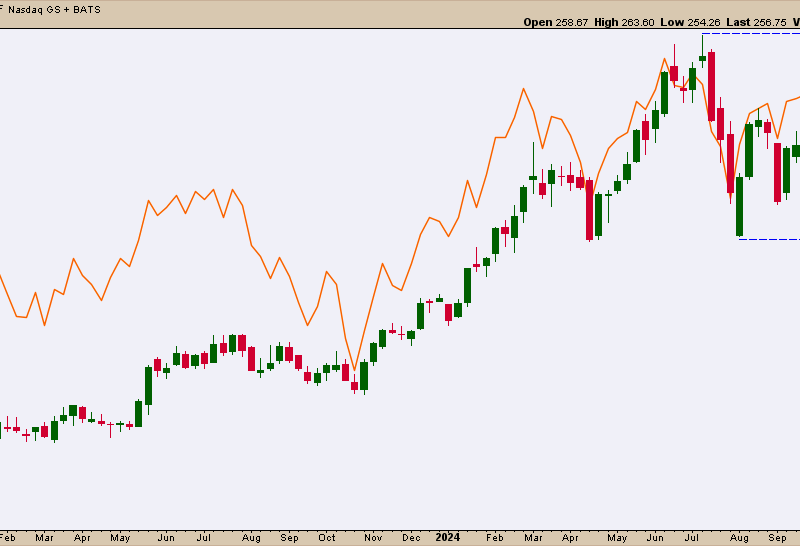Screen dimensions: 800x546
Task: Click the Oct label on time axis
Action: (327, 538)
